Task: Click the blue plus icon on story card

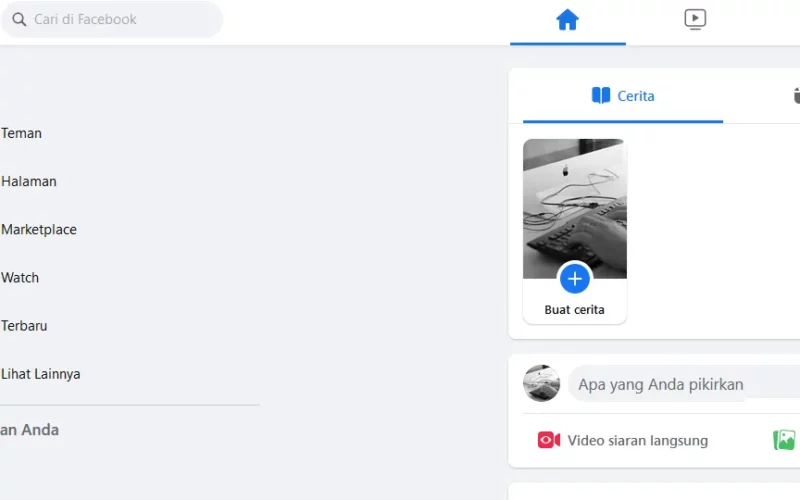Action: click(575, 279)
